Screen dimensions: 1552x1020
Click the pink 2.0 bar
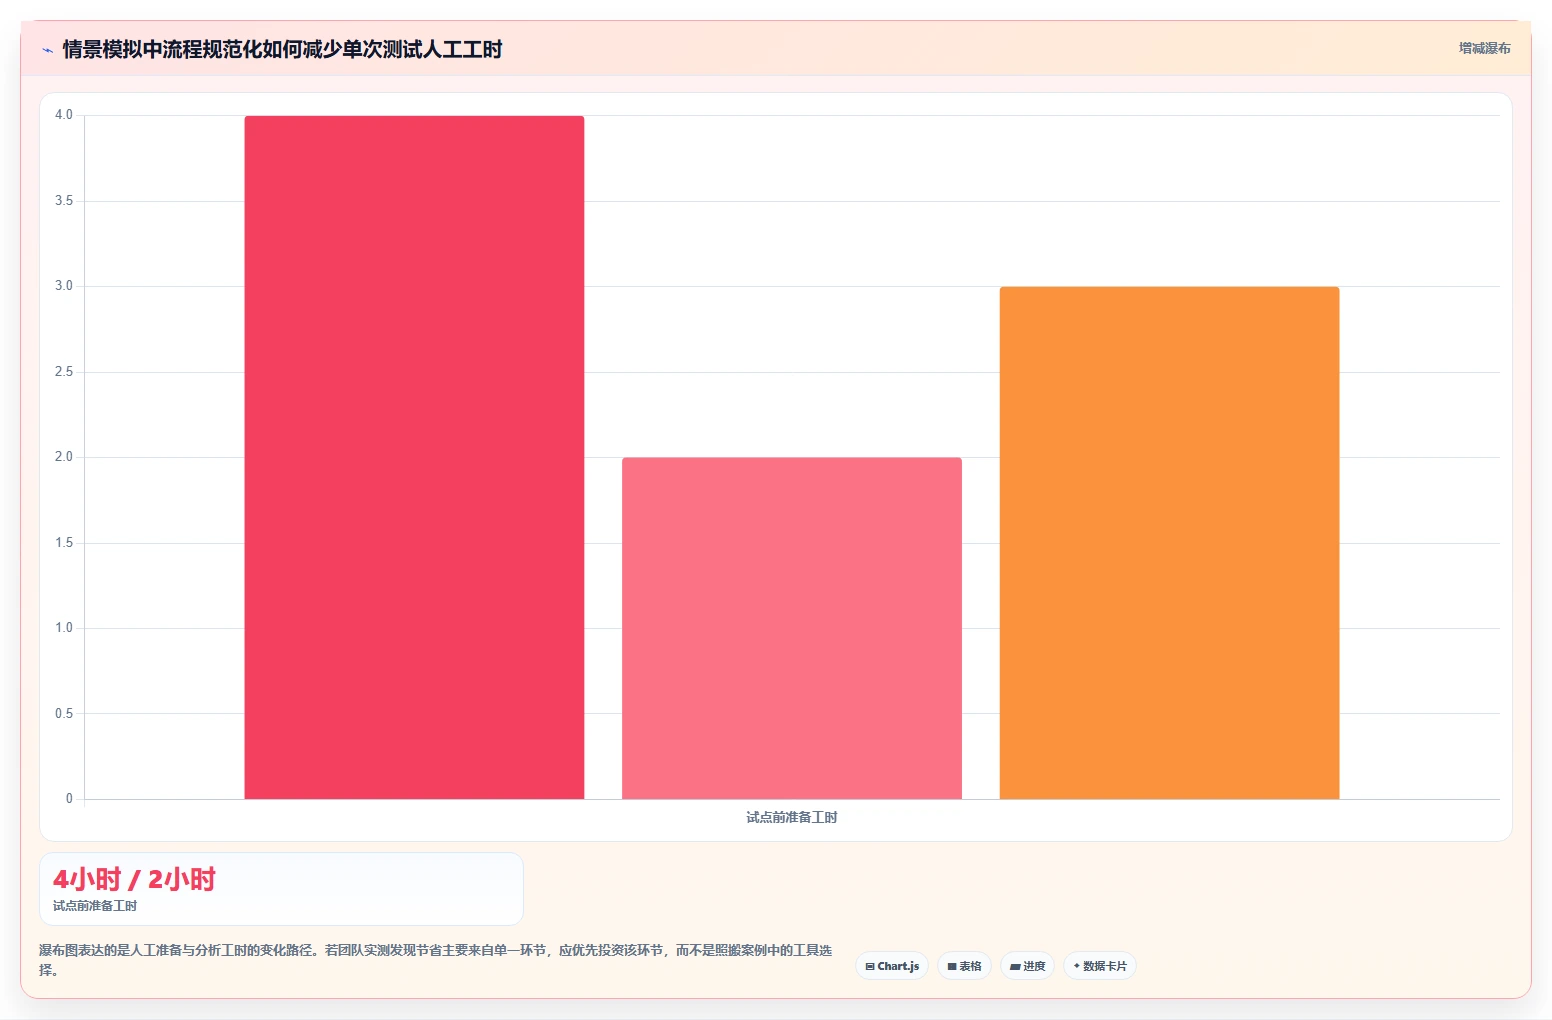(x=792, y=628)
